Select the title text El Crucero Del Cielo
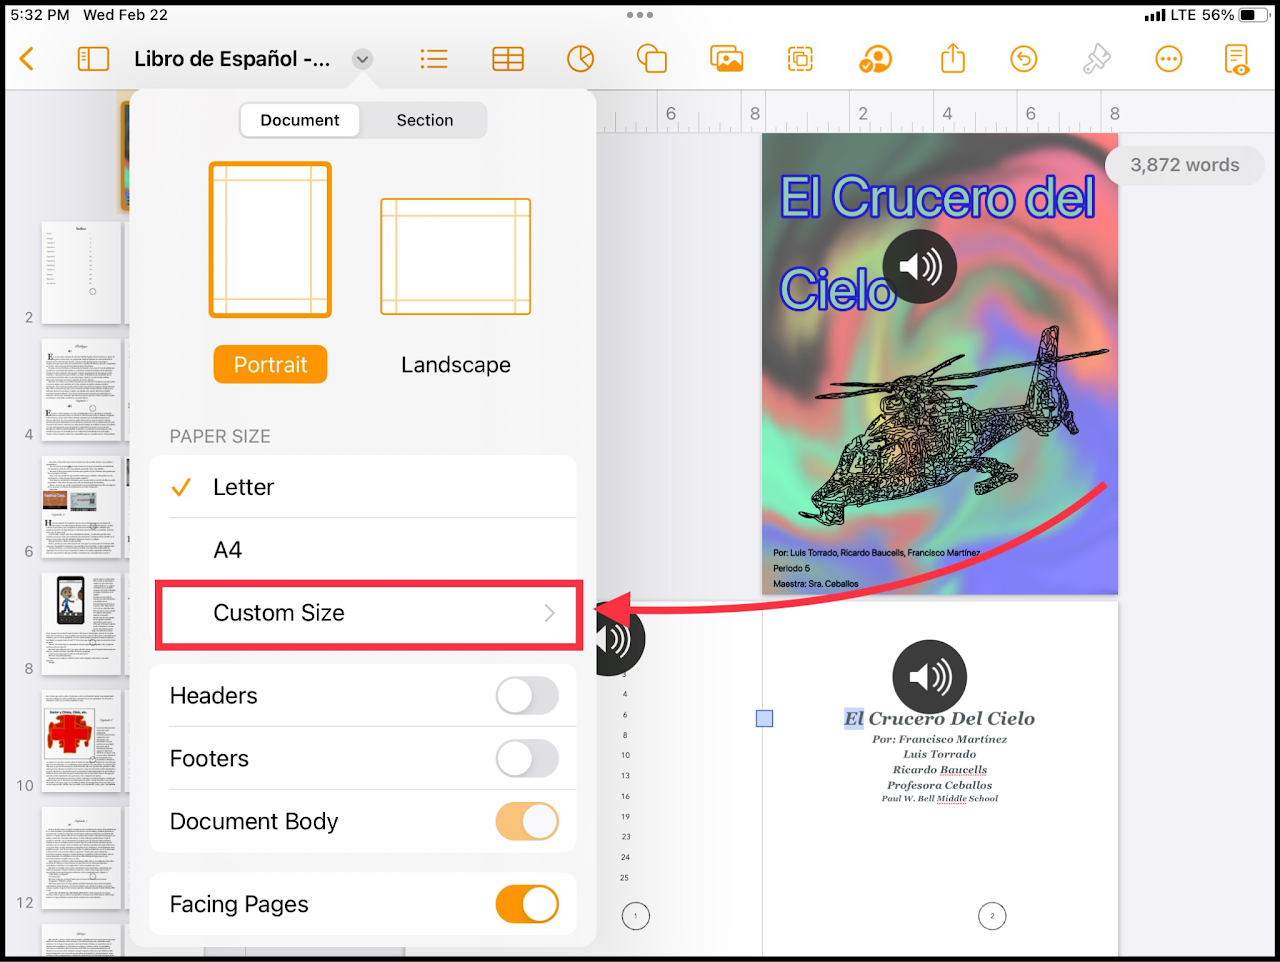 point(940,718)
